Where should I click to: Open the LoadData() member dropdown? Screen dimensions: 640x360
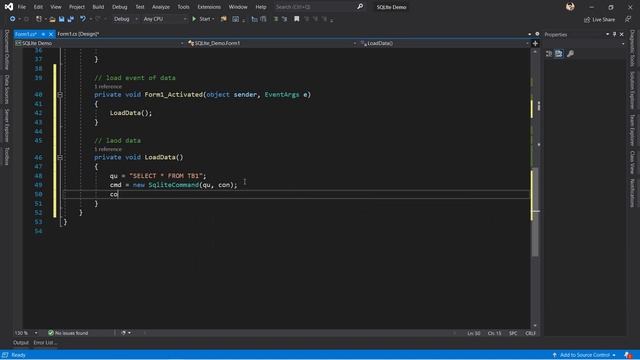444,43
